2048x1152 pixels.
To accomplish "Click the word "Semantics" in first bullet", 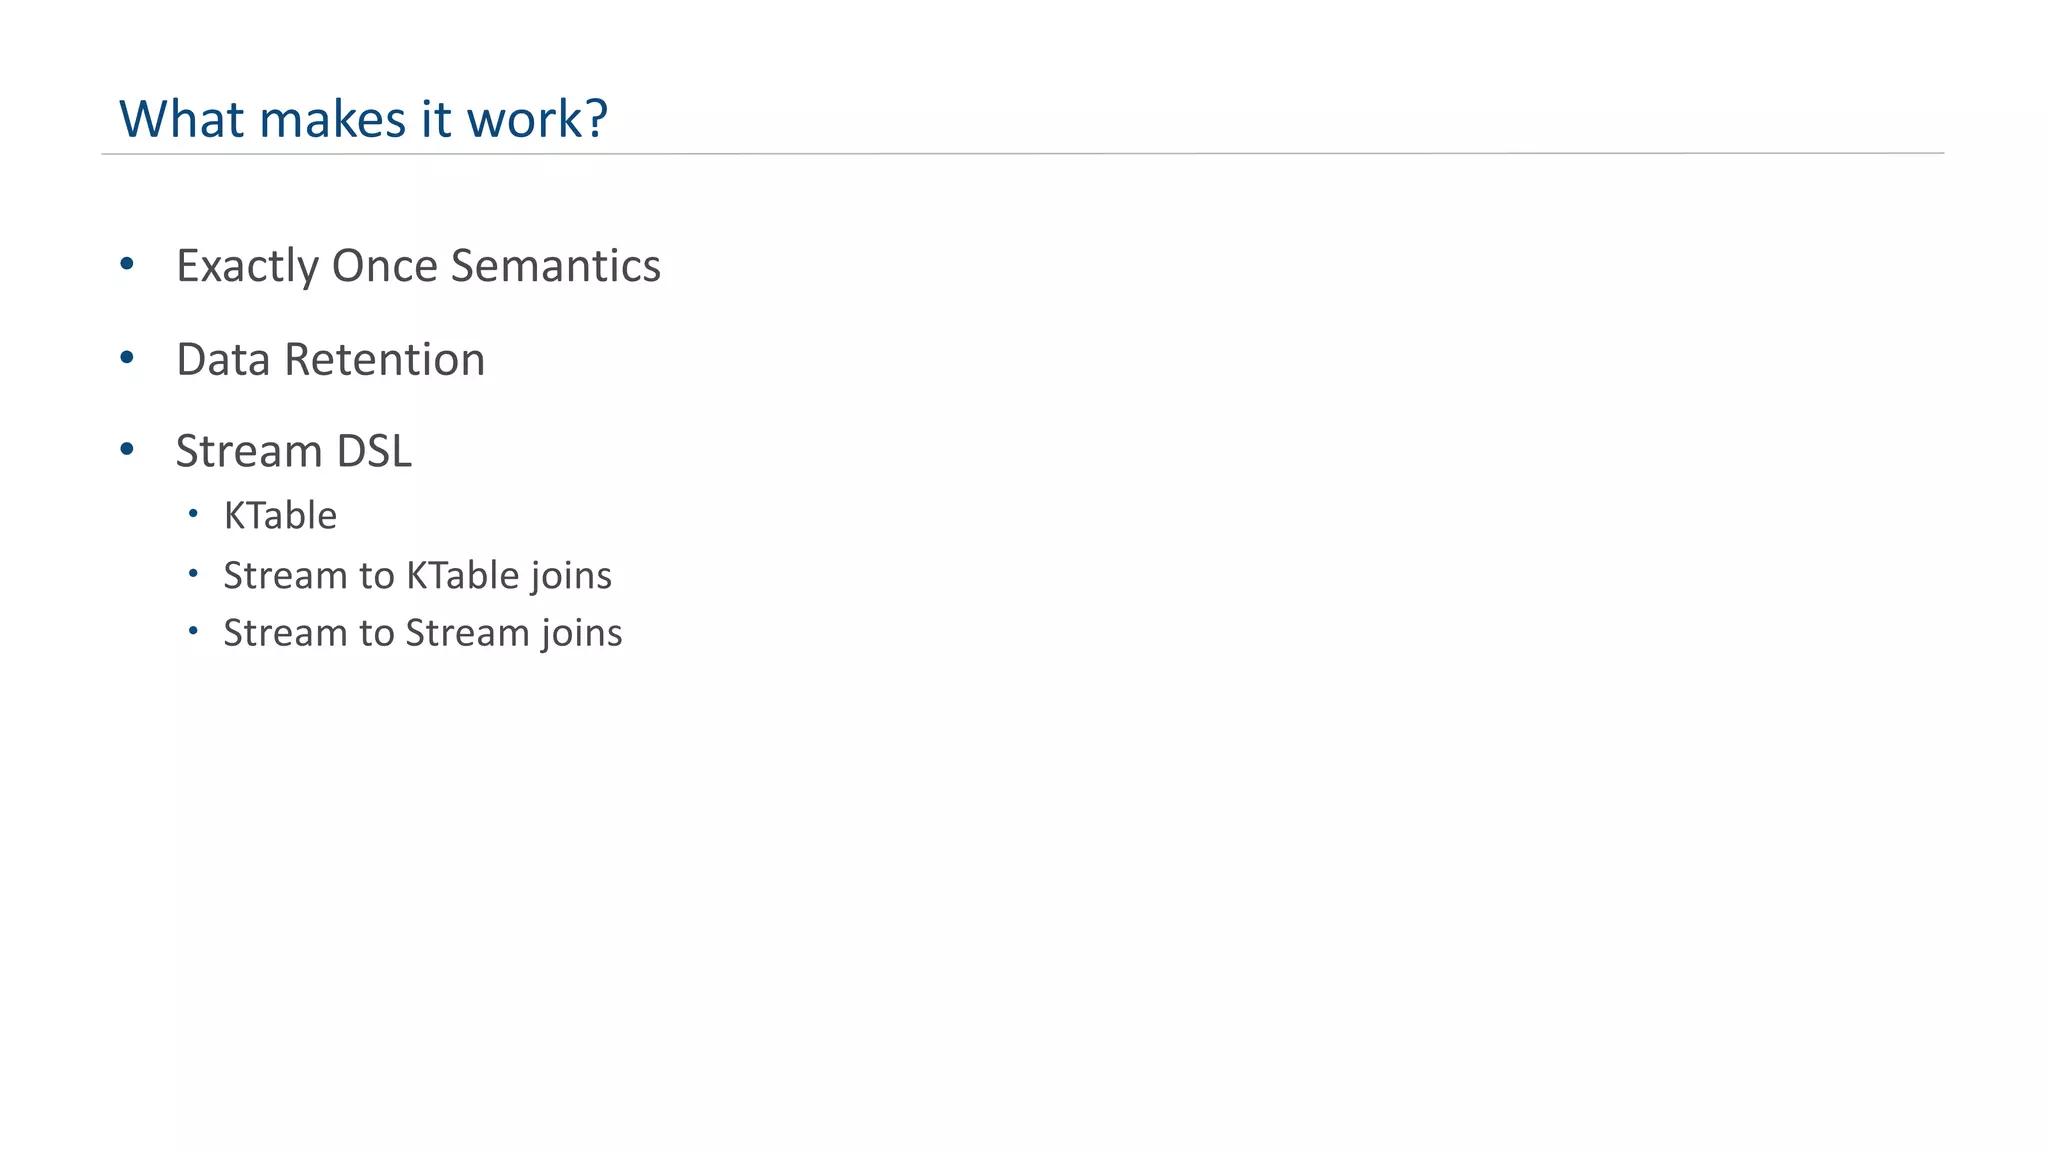I will pos(555,266).
